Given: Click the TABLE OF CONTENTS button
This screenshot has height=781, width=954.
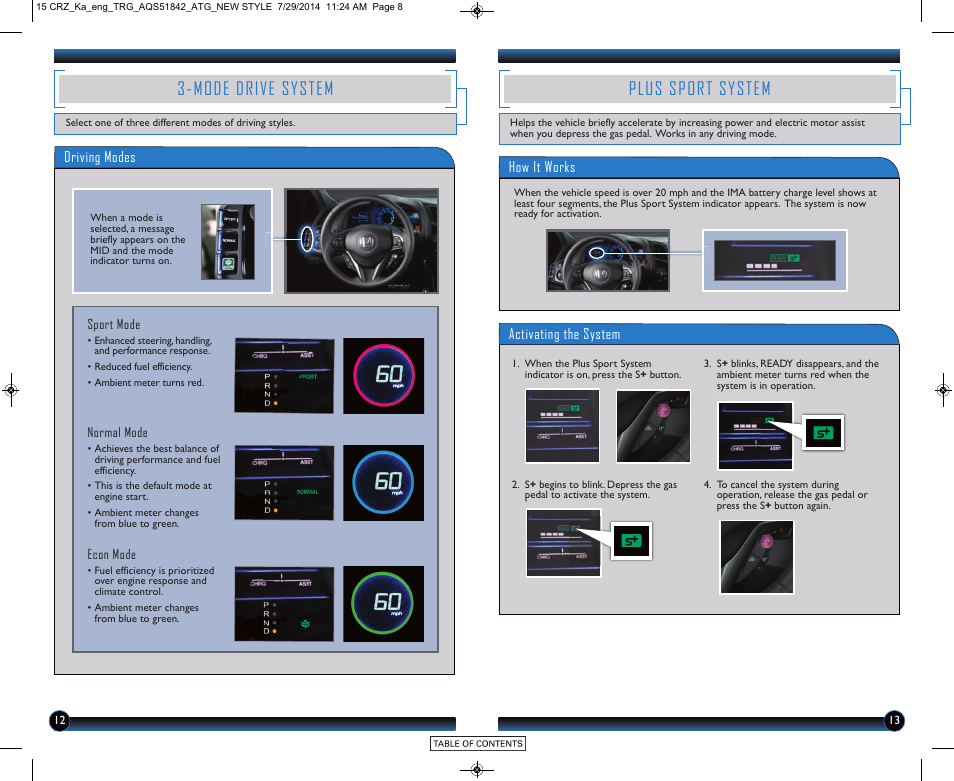Looking at the screenshot, I should click(x=478, y=743).
